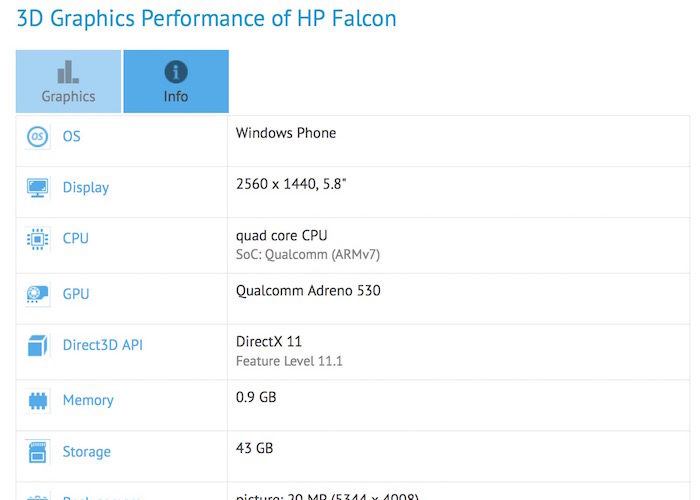The width and height of the screenshot is (700, 500).
Task: Click the GPU graphics card icon
Action: click(x=38, y=294)
